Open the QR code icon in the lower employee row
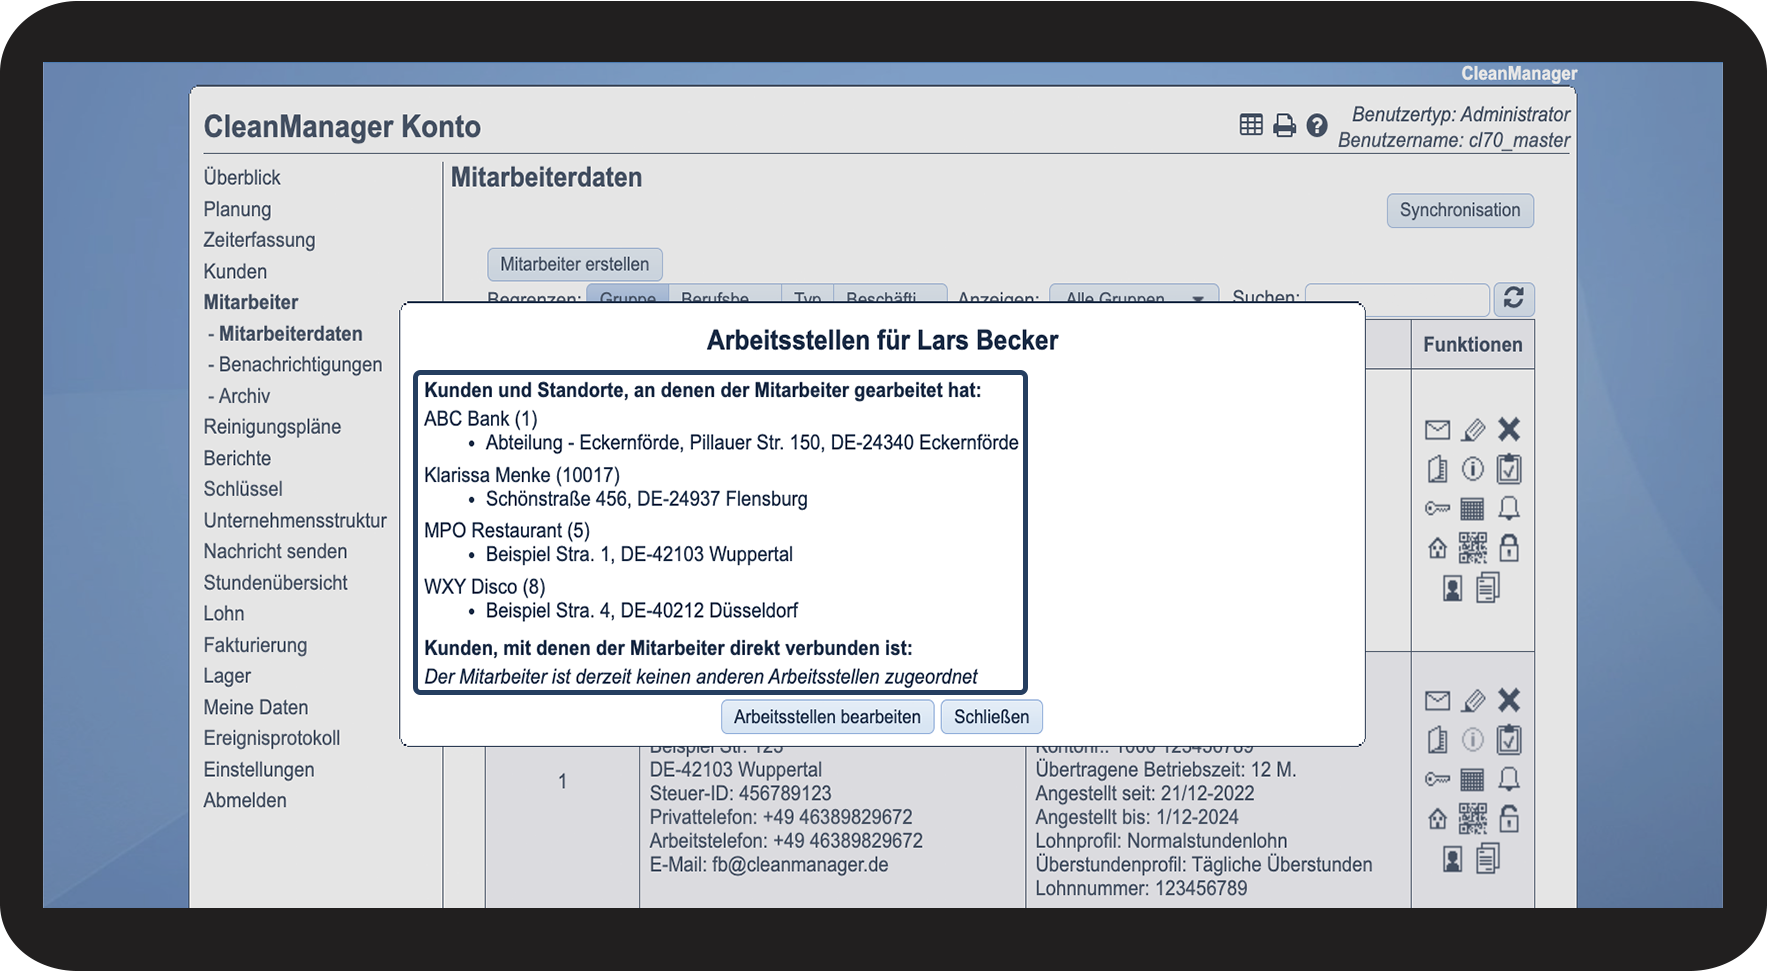Viewport: 1767px width, 971px height. point(1472,819)
